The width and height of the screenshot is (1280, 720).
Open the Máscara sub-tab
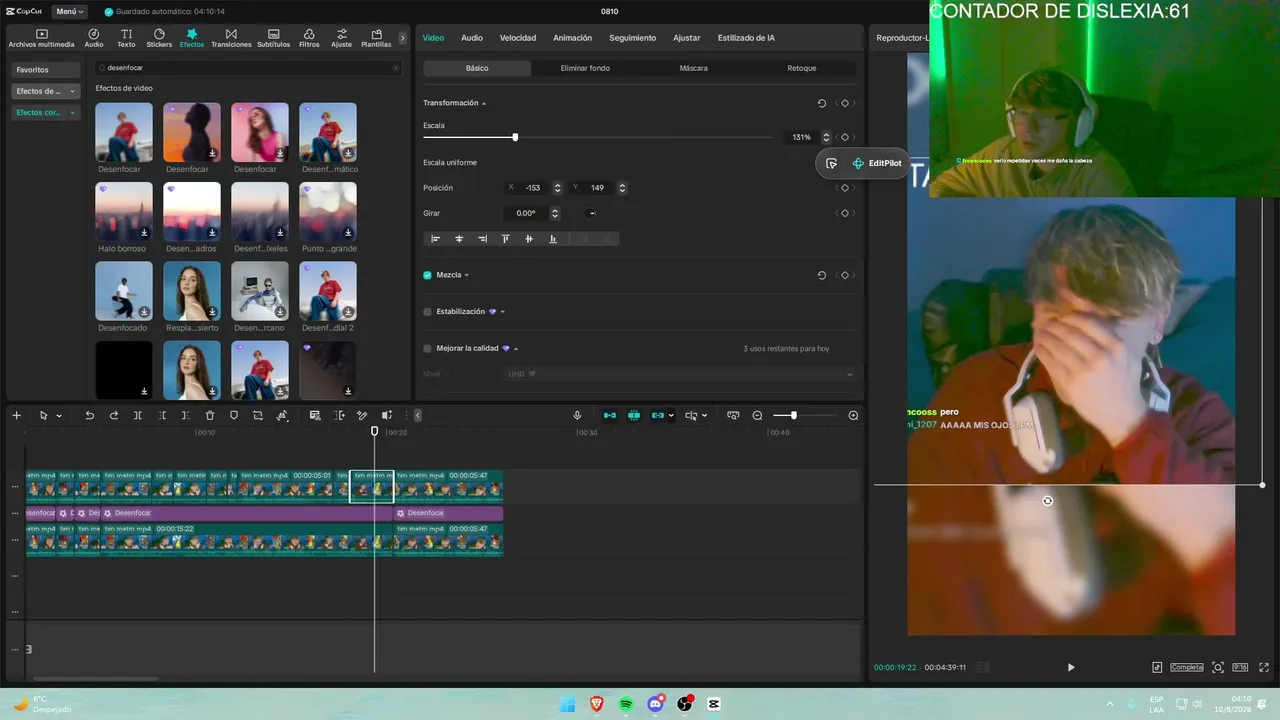click(x=693, y=68)
